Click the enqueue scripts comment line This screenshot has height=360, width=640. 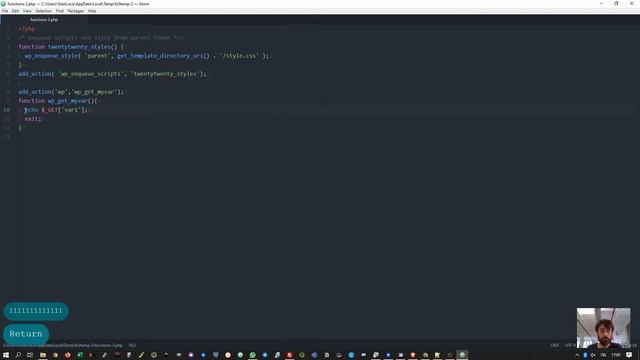click(x=100, y=38)
